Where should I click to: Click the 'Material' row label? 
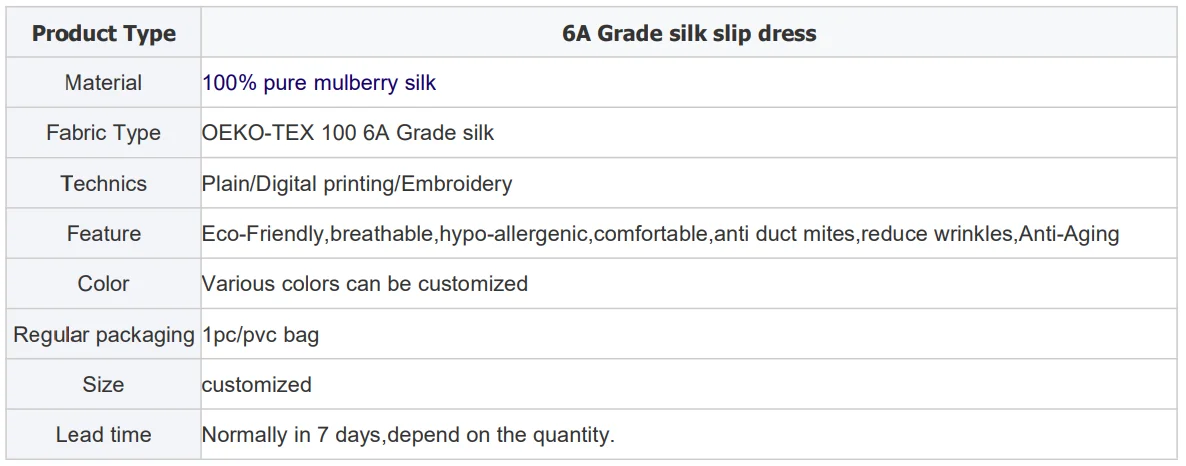[x=103, y=83]
